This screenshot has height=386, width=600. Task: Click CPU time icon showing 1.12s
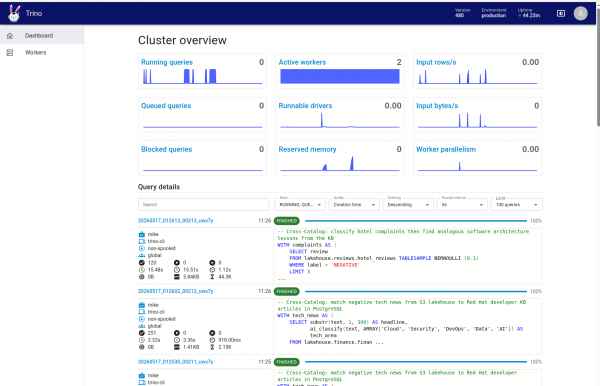(x=212, y=270)
